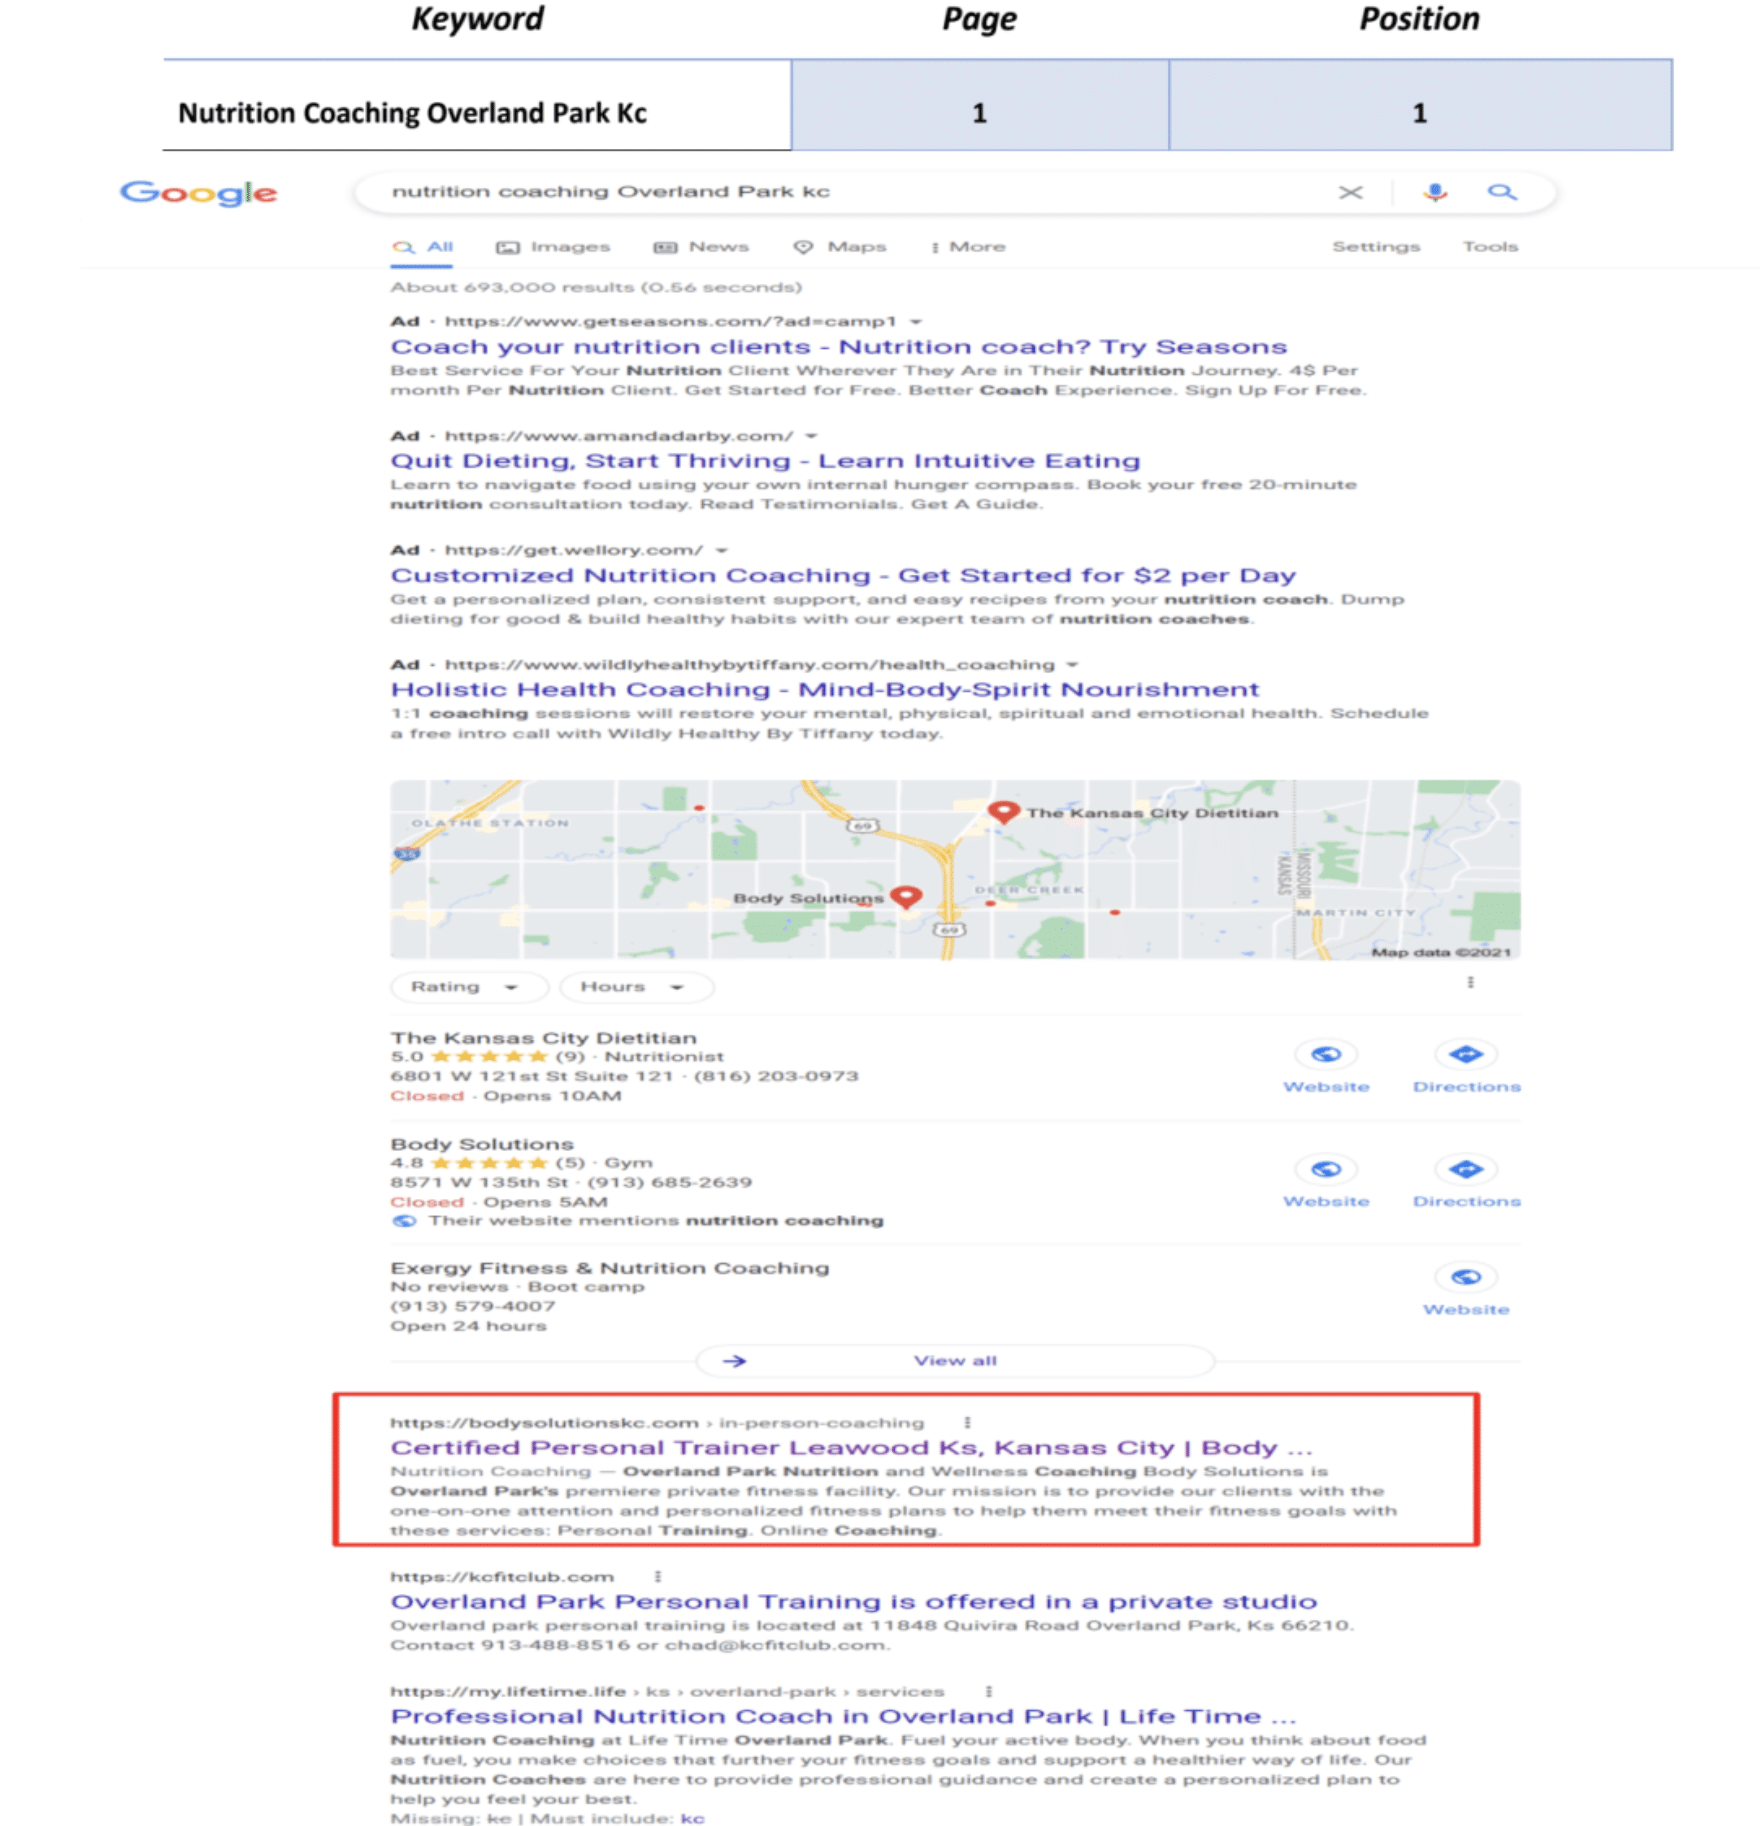Screen dimensions: 1760x1826
Task: Clear the search box with the X icon
Action: point(1350,192)
